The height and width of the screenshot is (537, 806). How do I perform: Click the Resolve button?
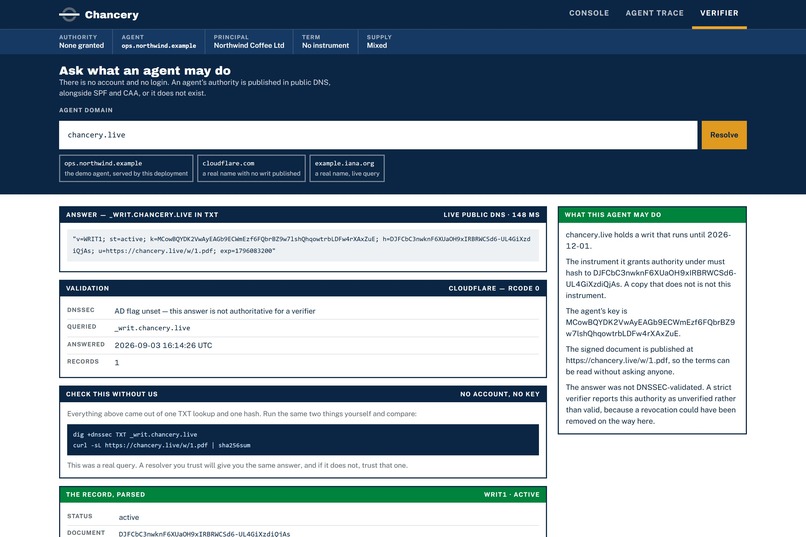point(724,135)
